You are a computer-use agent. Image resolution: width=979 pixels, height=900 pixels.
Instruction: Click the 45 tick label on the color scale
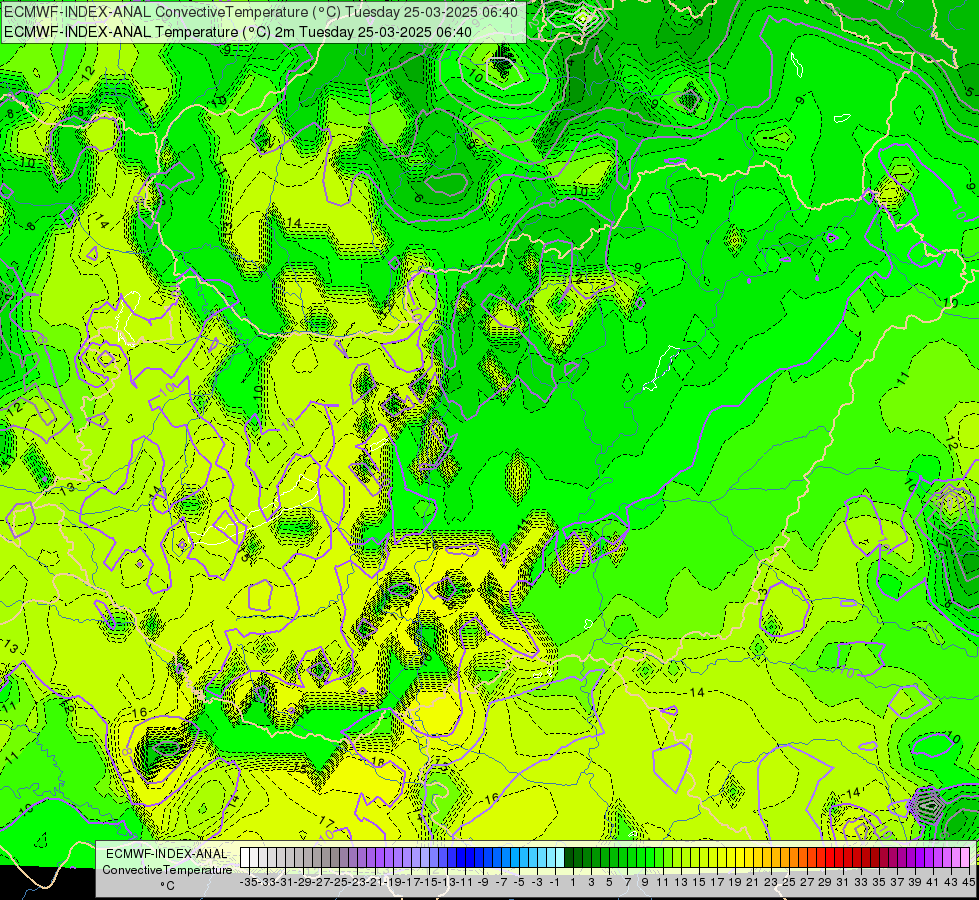968,882
